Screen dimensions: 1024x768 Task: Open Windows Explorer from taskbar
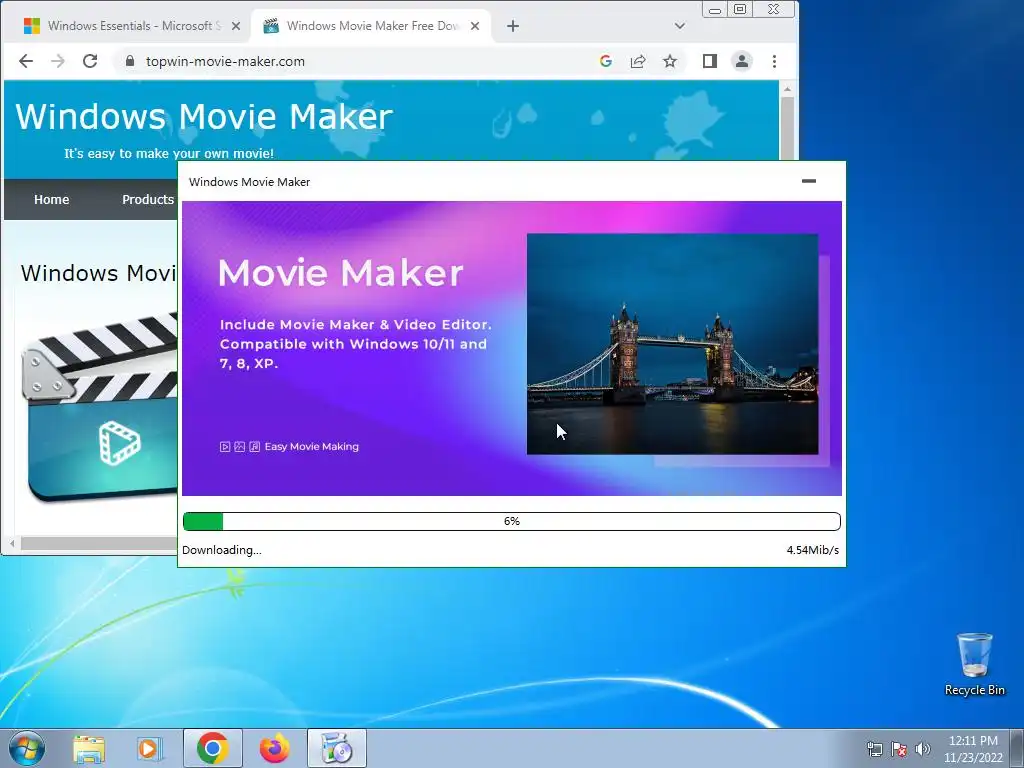point(89,748)
